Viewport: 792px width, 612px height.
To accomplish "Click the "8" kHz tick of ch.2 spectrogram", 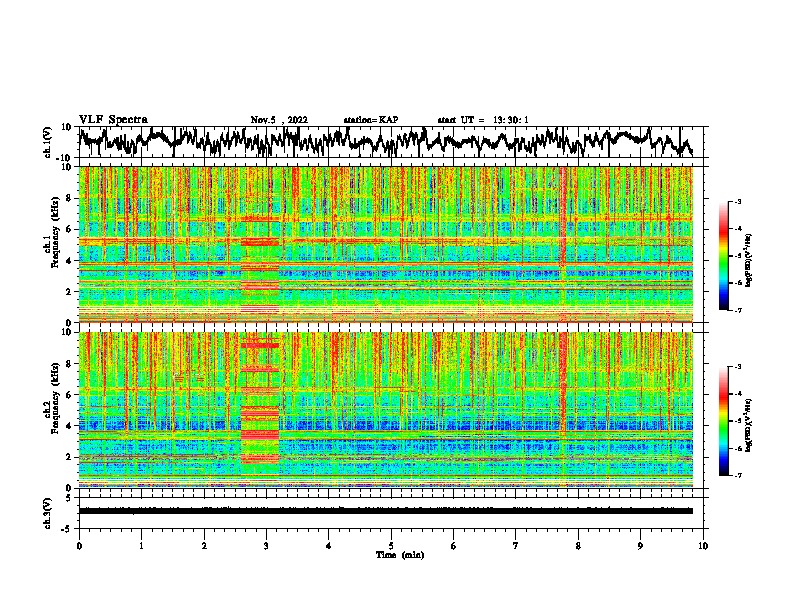I will tap(70, 364).
